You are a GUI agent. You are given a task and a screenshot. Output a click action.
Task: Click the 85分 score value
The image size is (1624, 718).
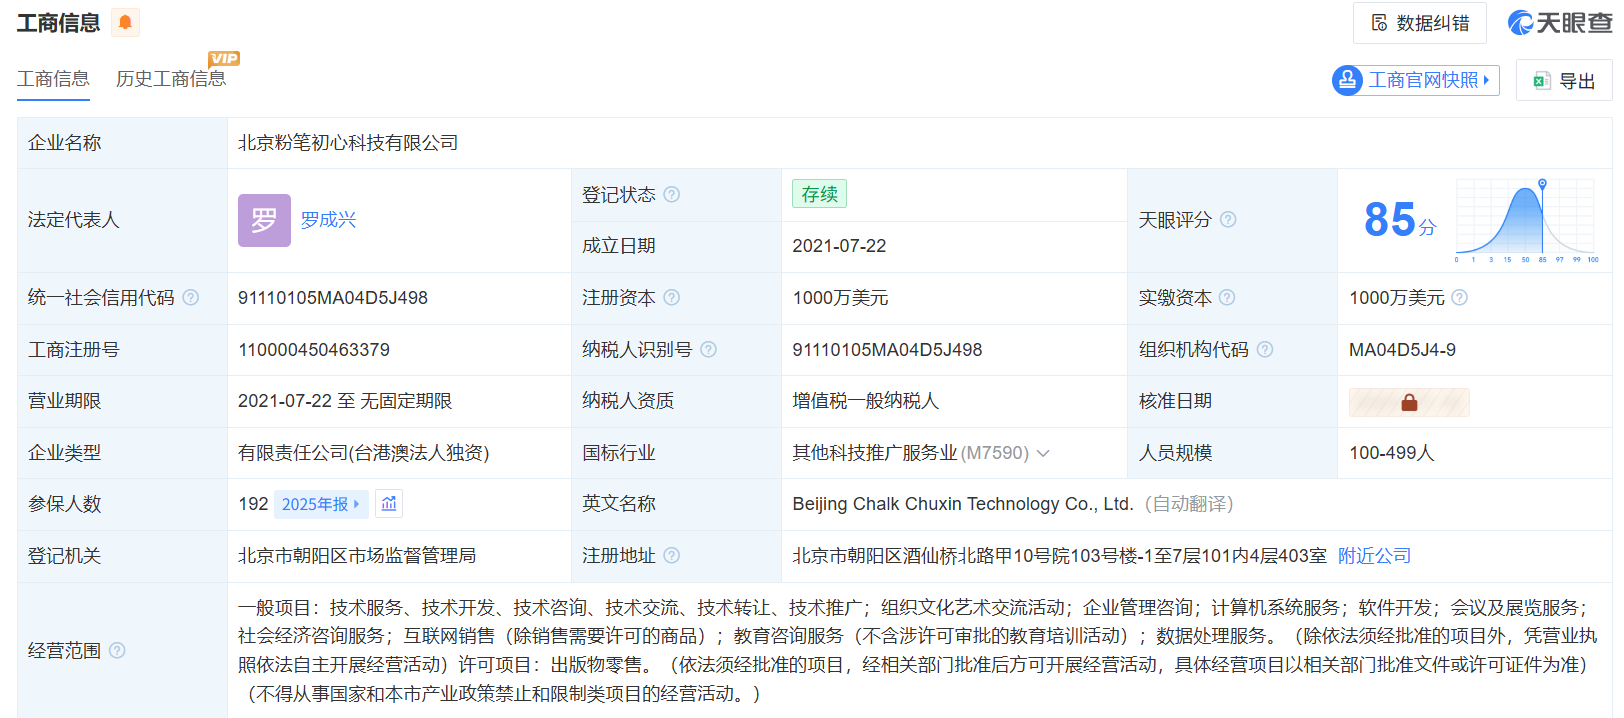(x=1399, y=220)
